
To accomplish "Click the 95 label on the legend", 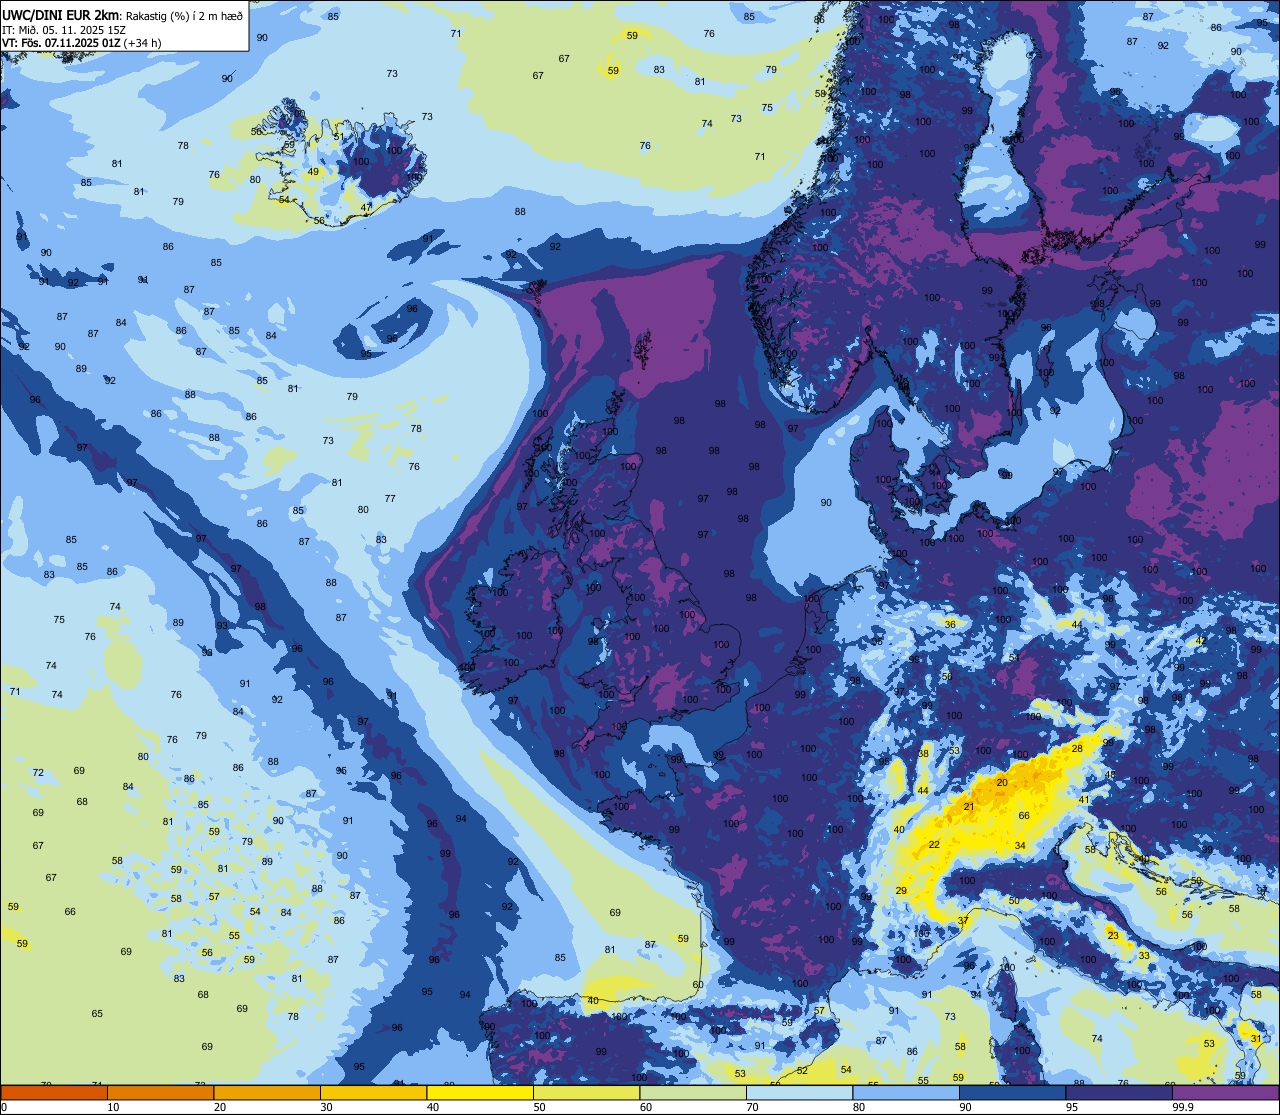I will [1073, 1107].
